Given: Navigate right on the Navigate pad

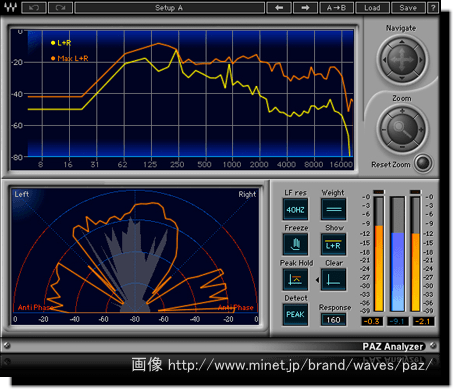Looking at the screenshot, I should (421, 60).
